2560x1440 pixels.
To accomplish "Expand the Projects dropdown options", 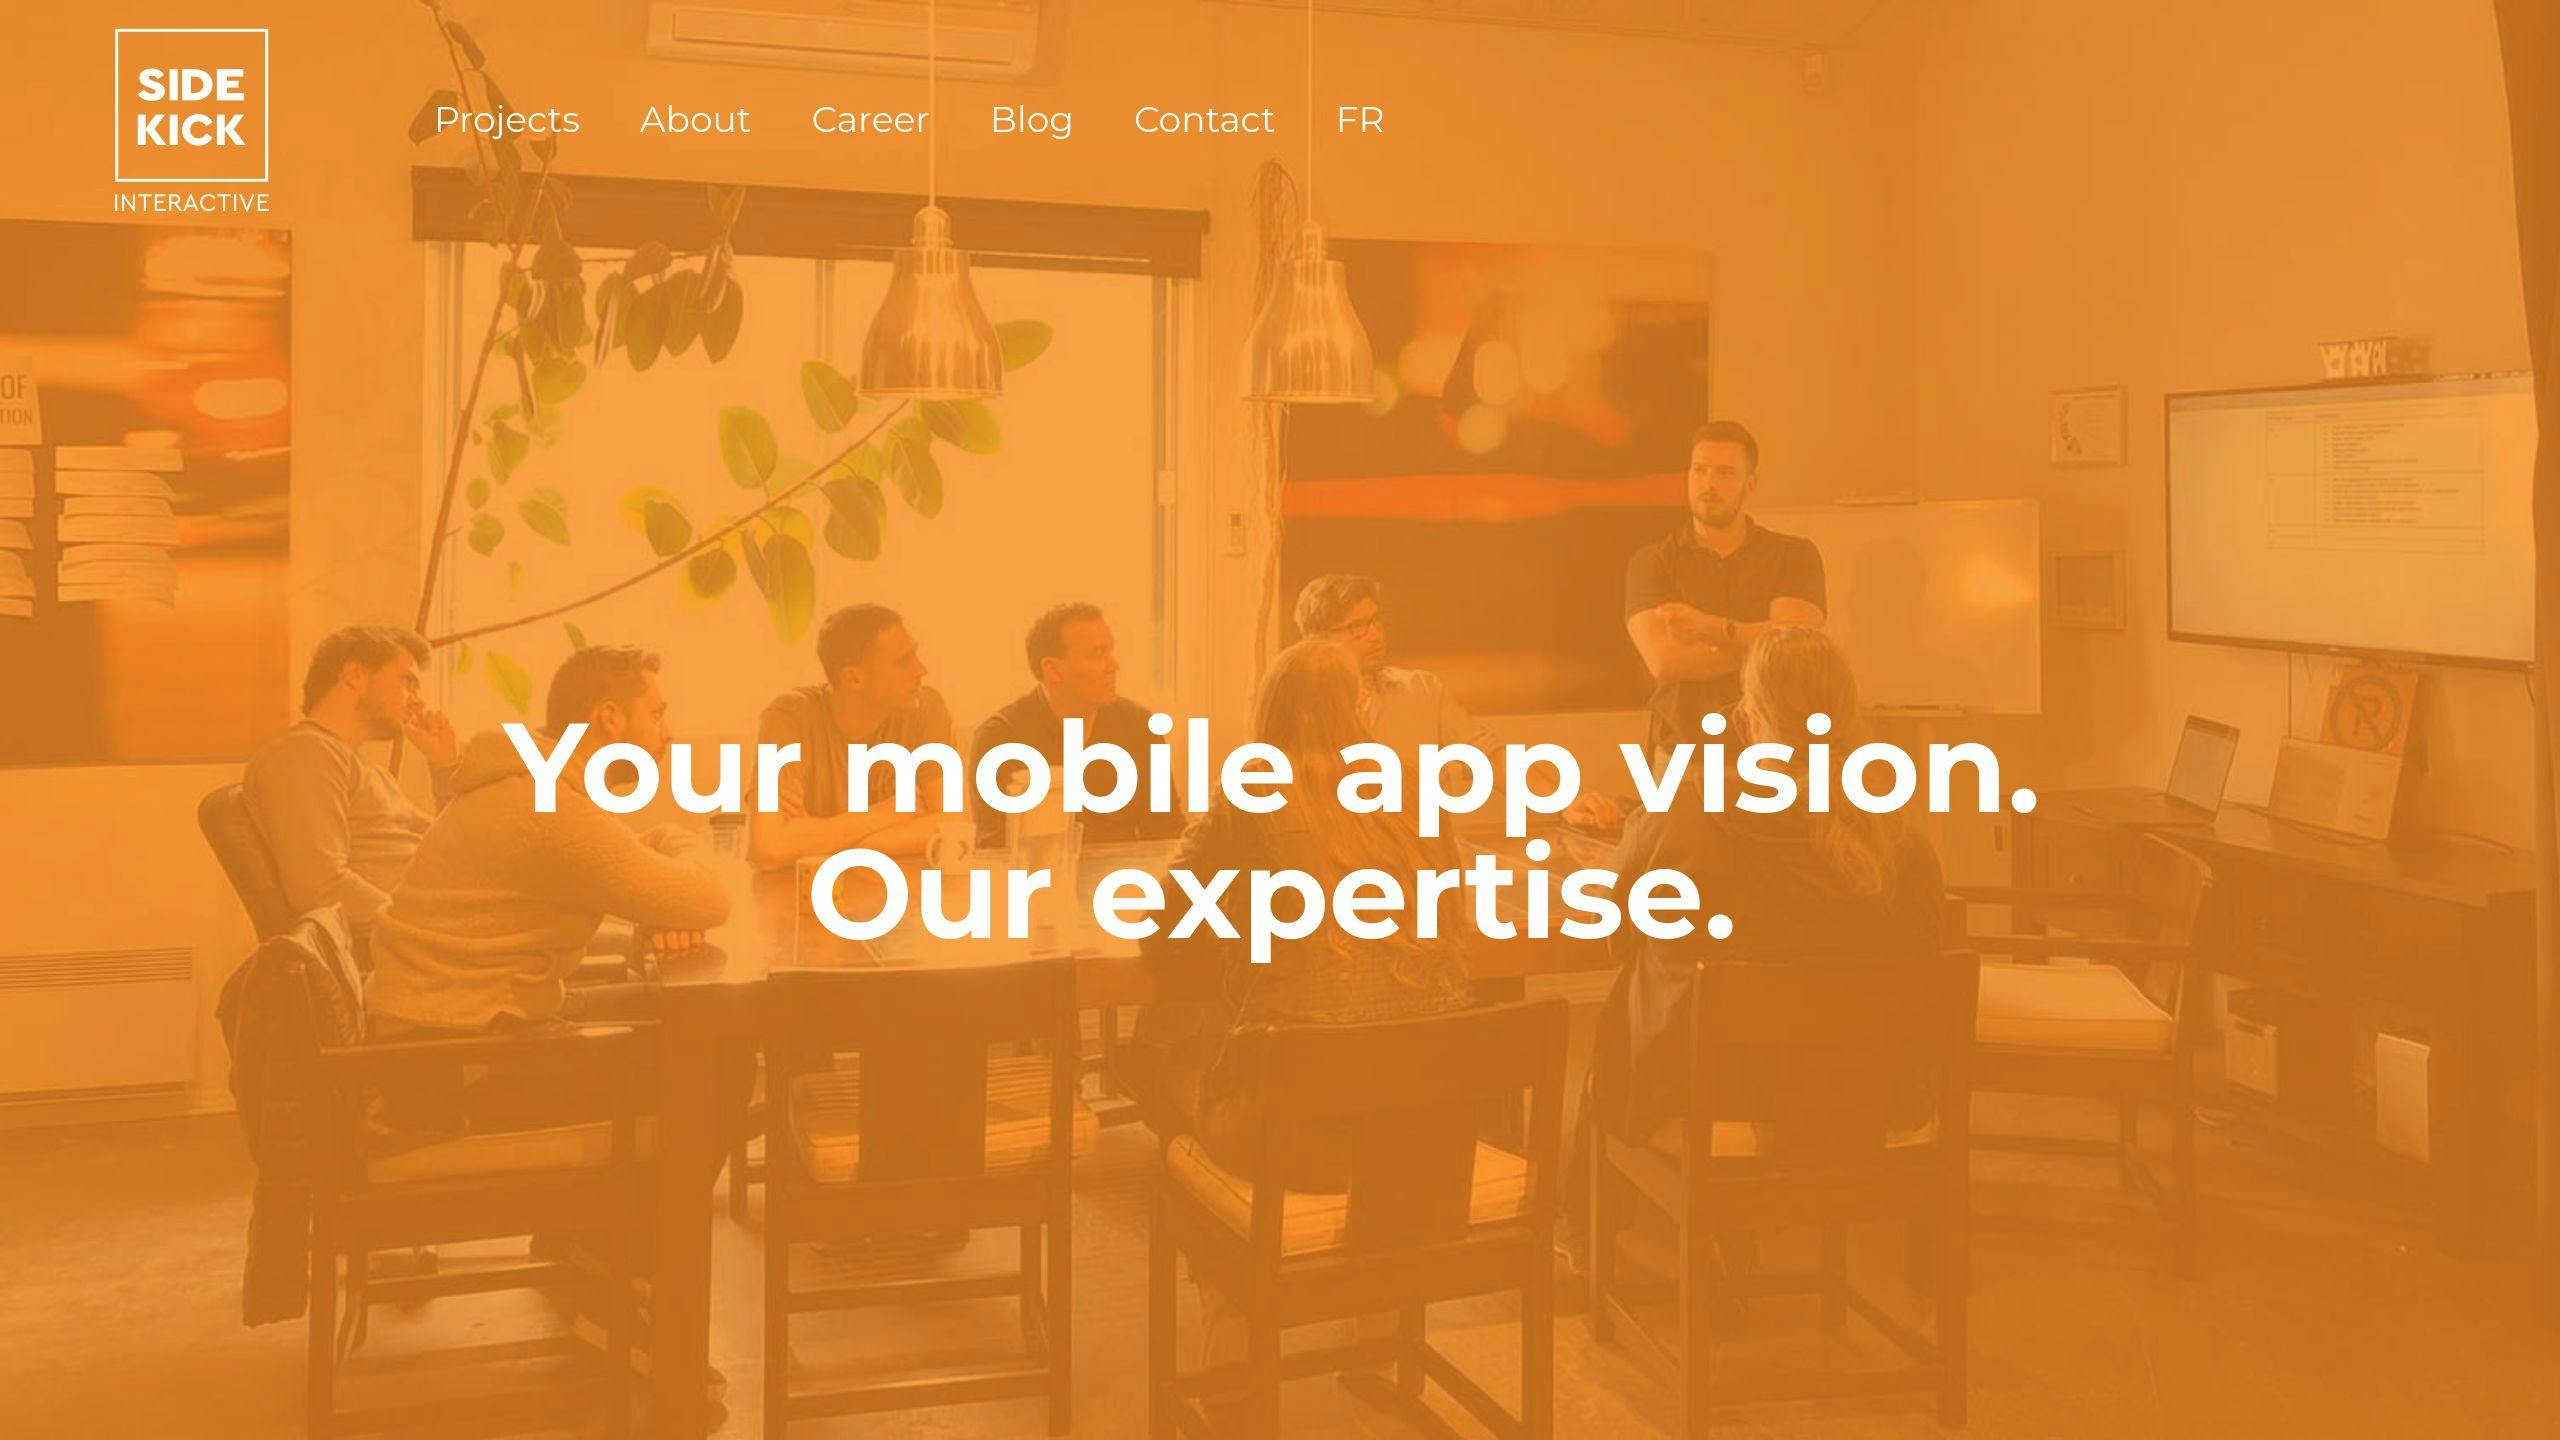I will click(506, 120).
